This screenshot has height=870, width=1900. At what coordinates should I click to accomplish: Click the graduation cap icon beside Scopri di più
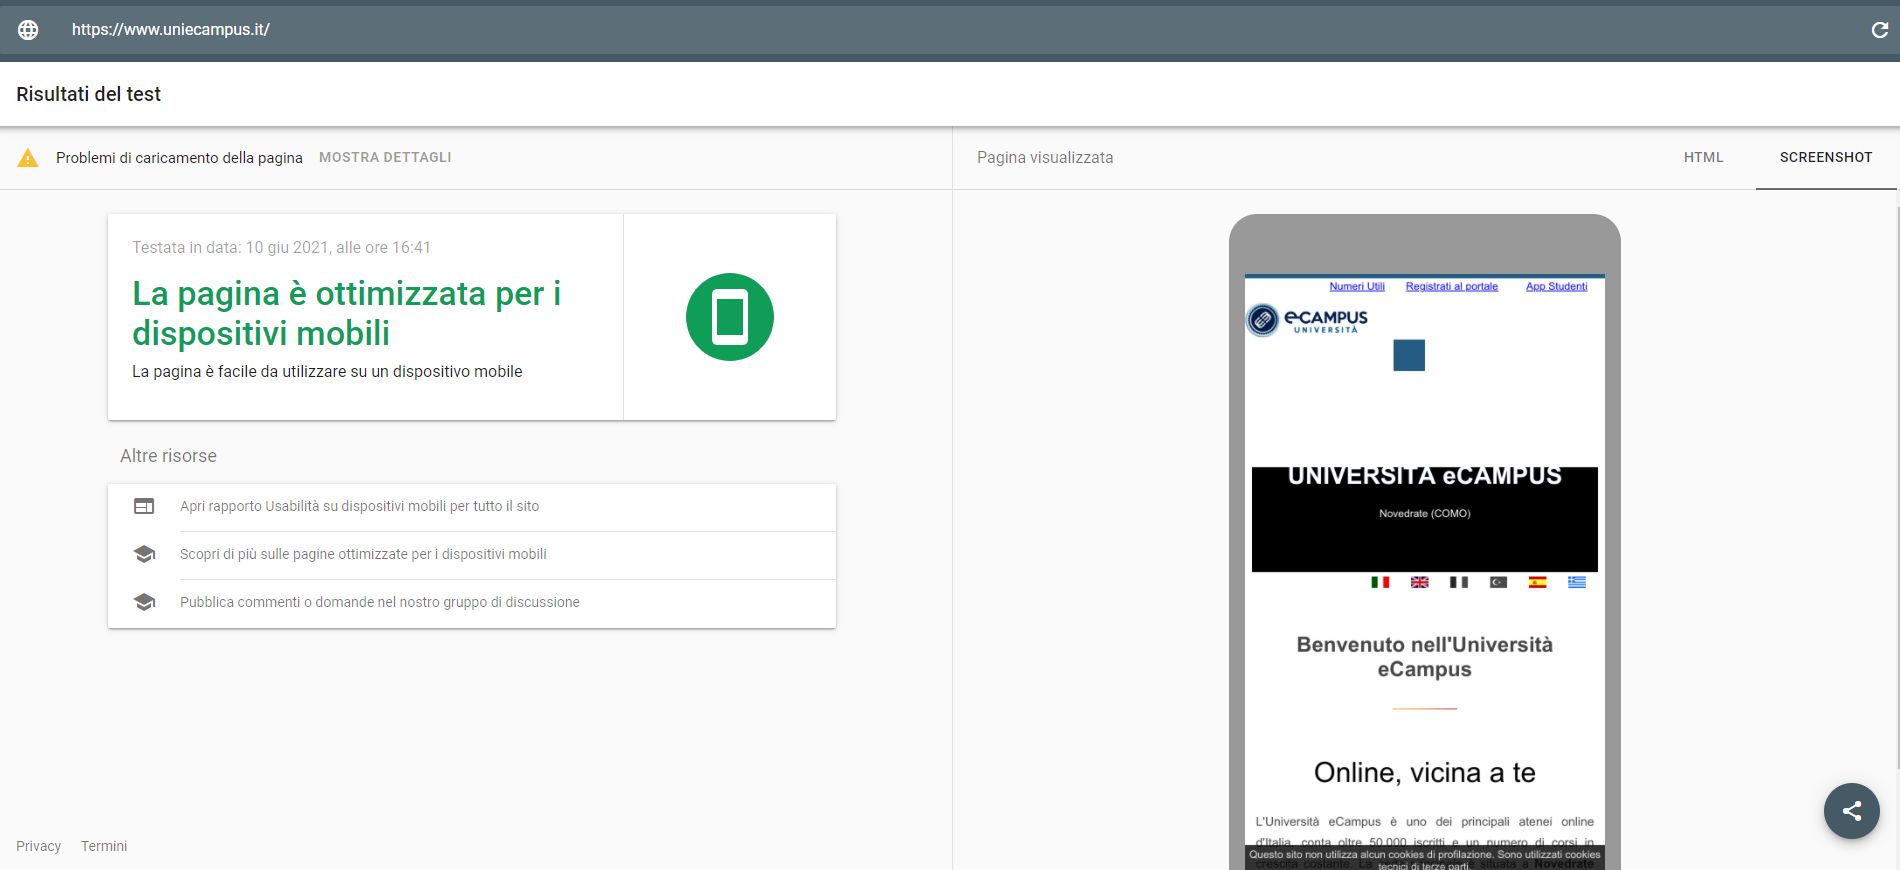point(144,554)
